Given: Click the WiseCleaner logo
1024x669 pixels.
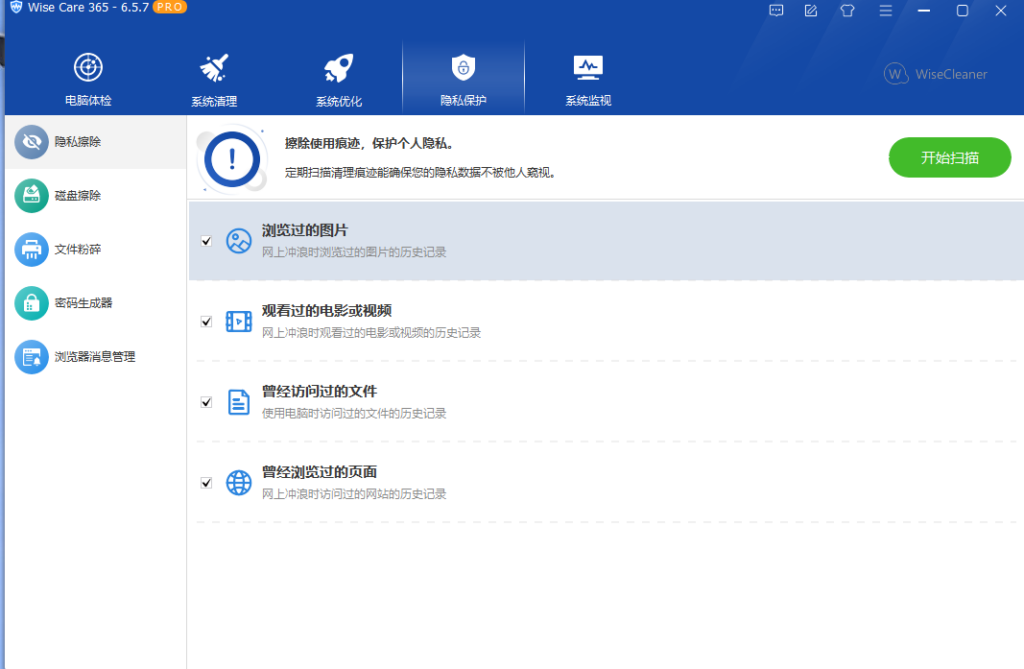Looking at the screenshot, I should (x=935, y=74).
